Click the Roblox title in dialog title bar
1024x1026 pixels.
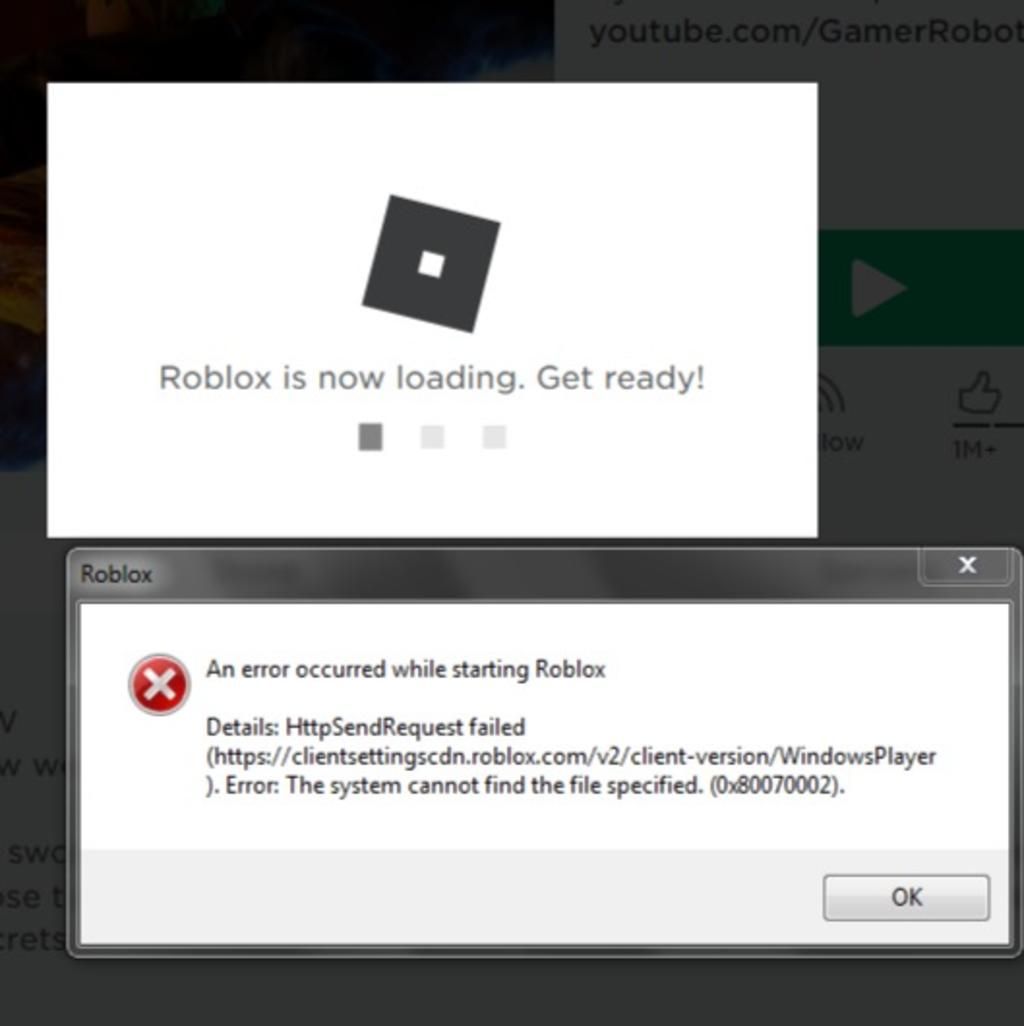(x=116, y=575)
